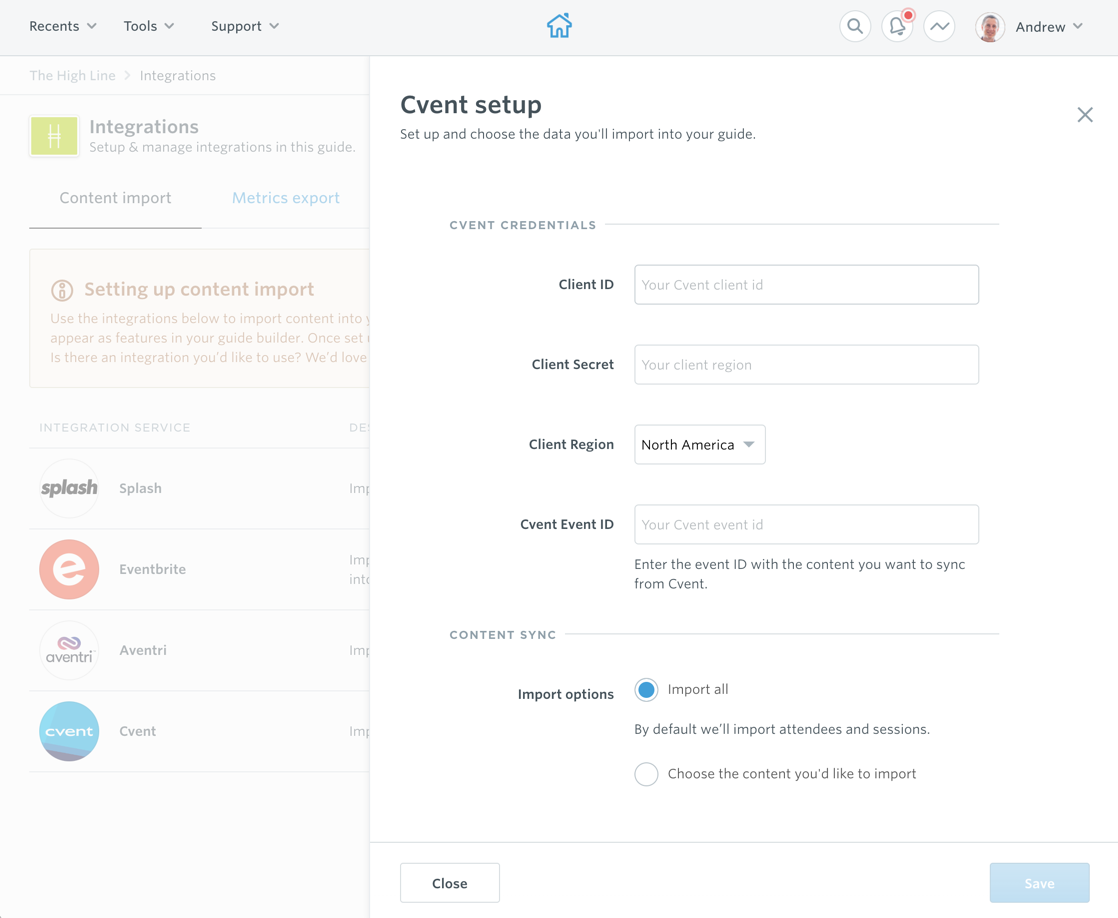Select the Splash integration row name
This screenshot has width=1118, height=918.
click(140, 489)
